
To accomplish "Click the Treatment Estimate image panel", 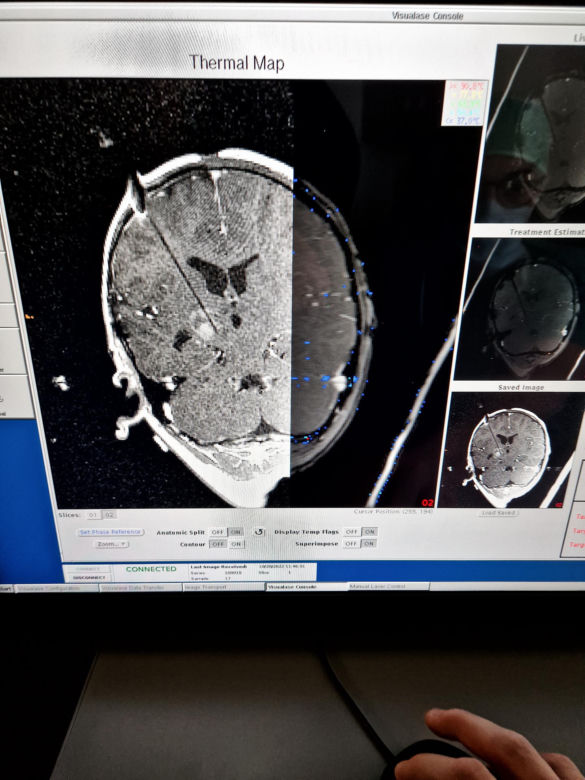I will pos(520,308).
